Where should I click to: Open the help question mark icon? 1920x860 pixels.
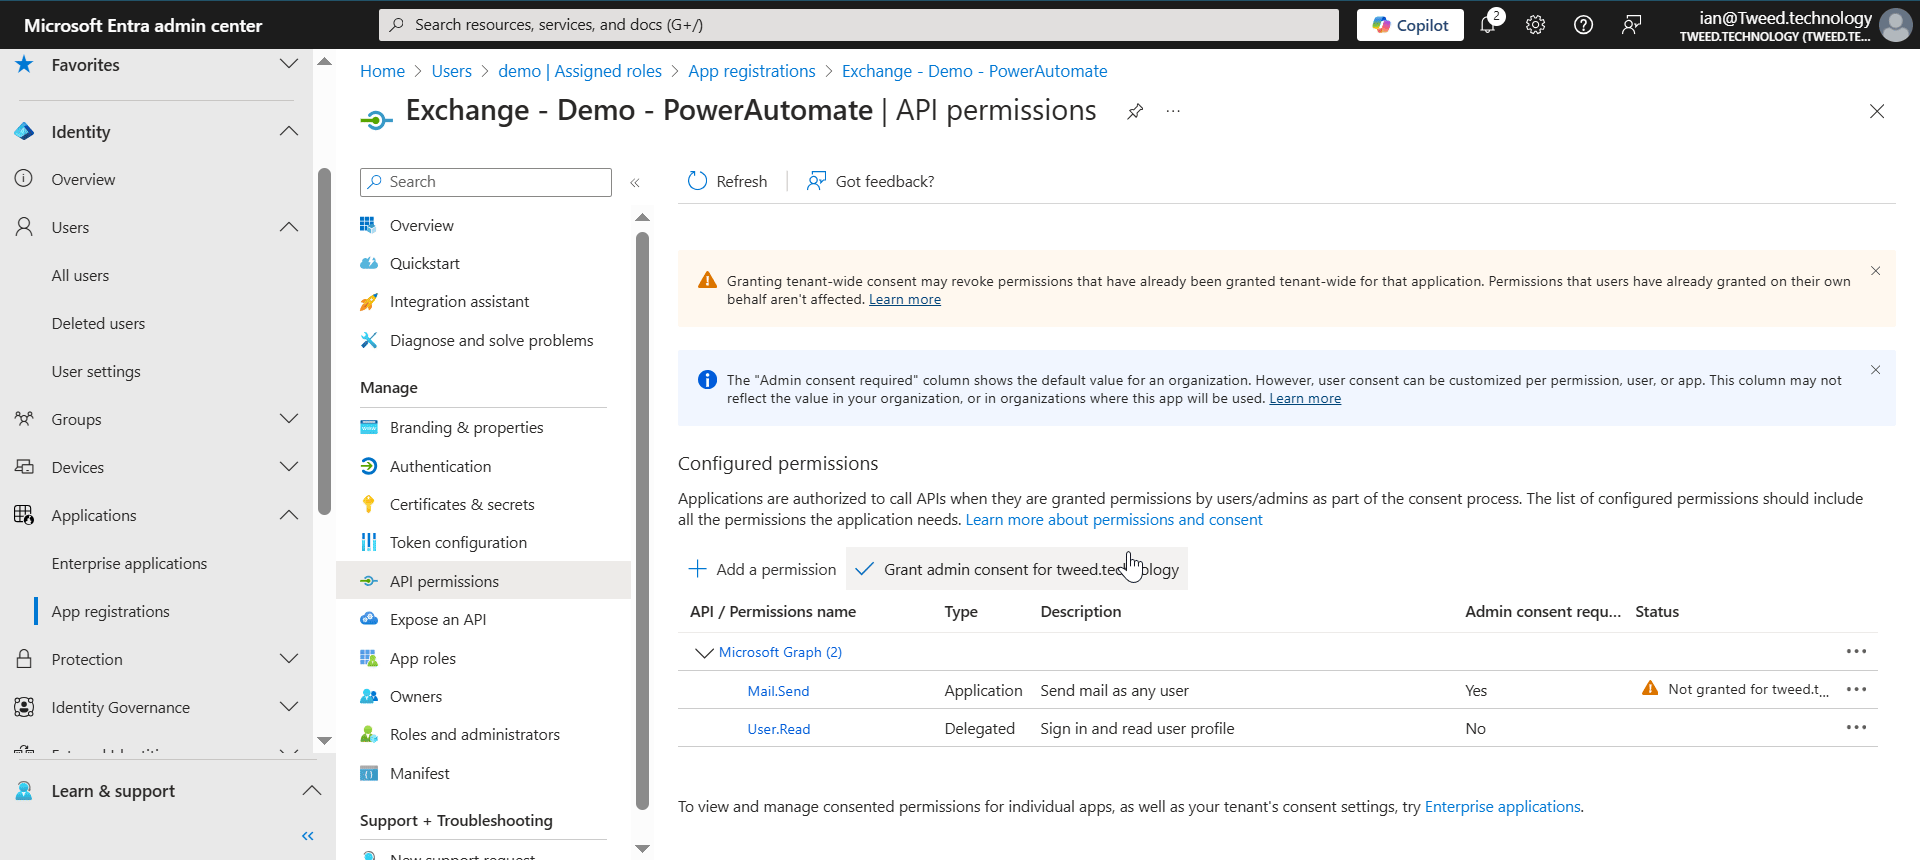tap(1584, 25)
